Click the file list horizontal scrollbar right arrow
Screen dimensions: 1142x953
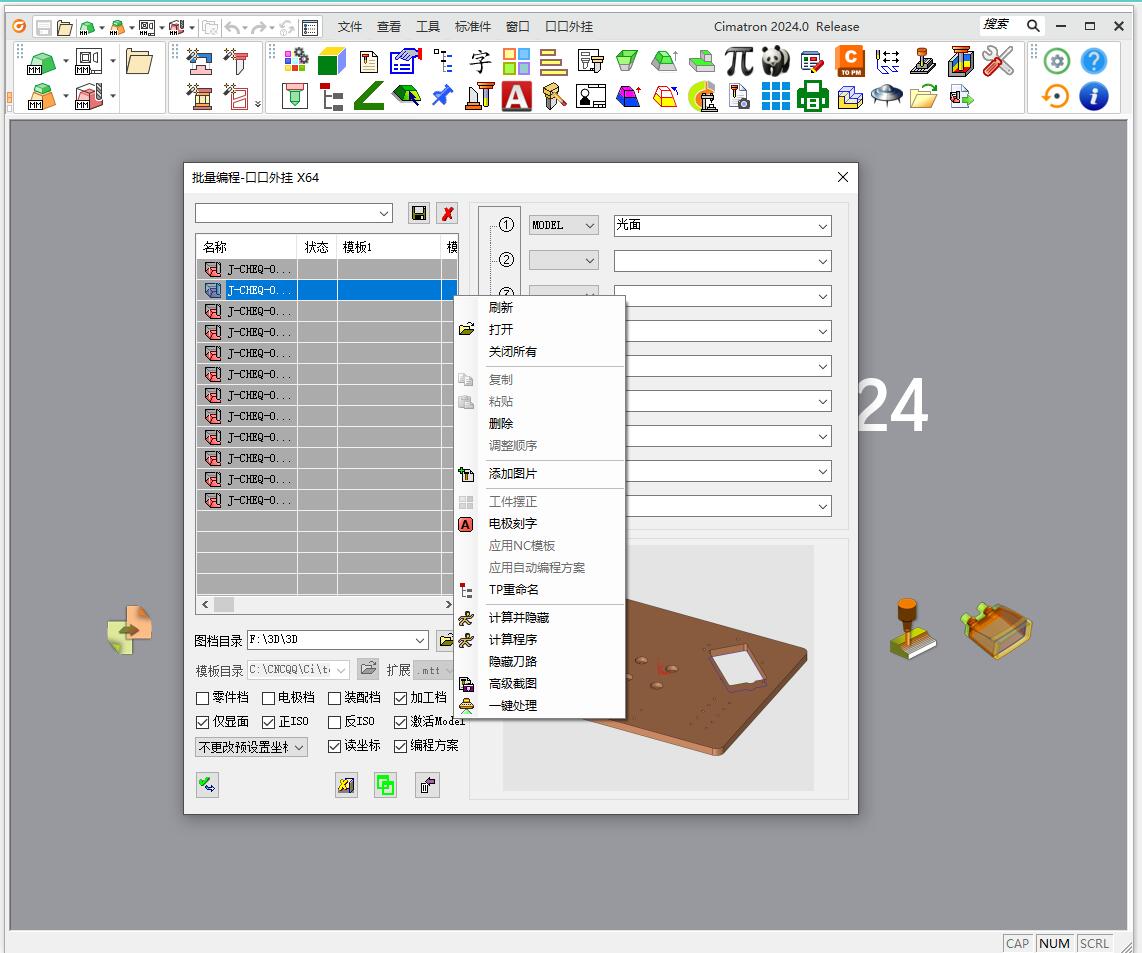coord(449,605)
